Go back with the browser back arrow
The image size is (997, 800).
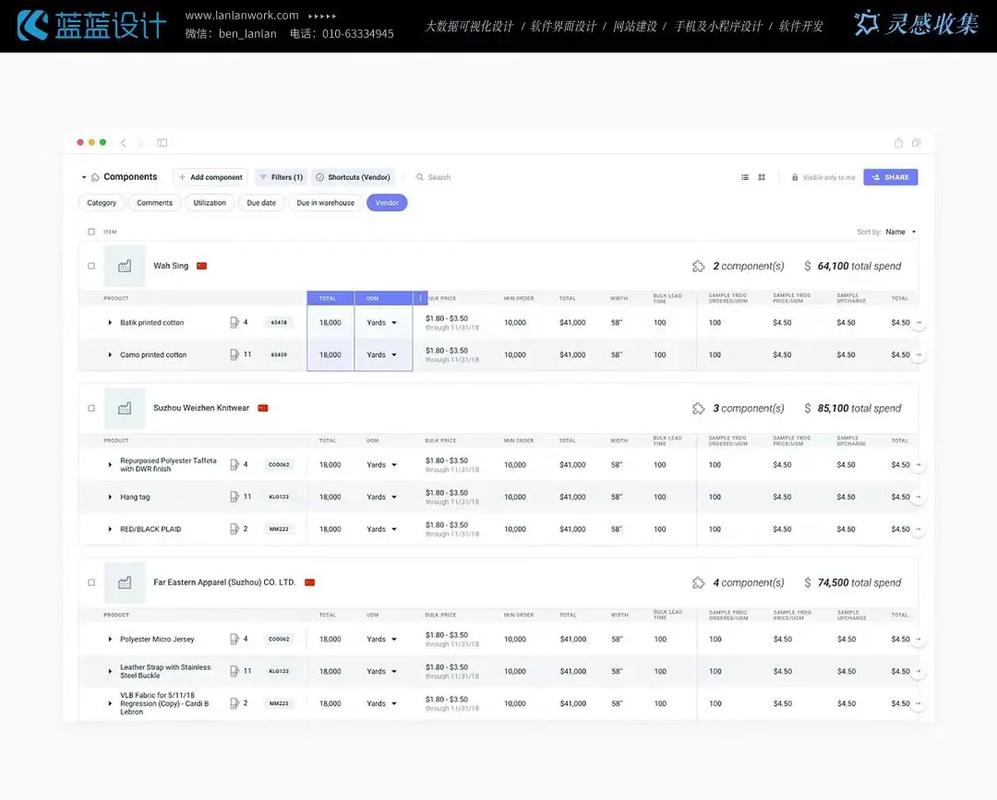pos(123,143)
